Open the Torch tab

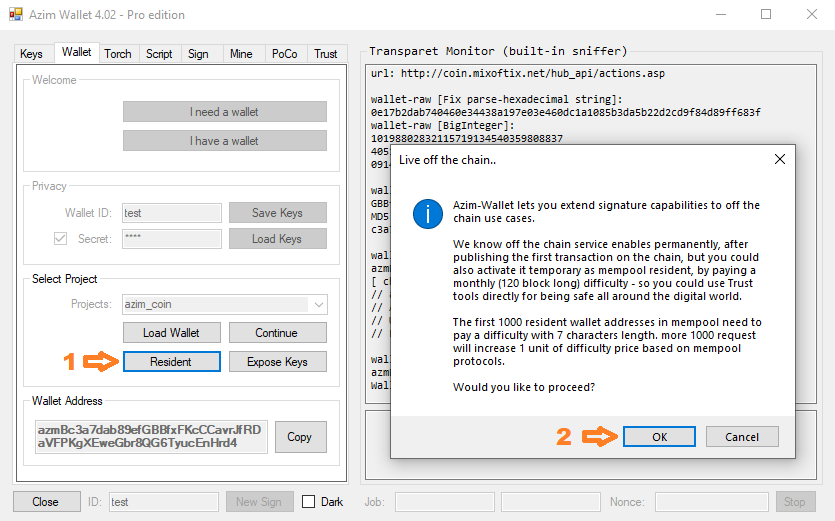coord(118,54)
